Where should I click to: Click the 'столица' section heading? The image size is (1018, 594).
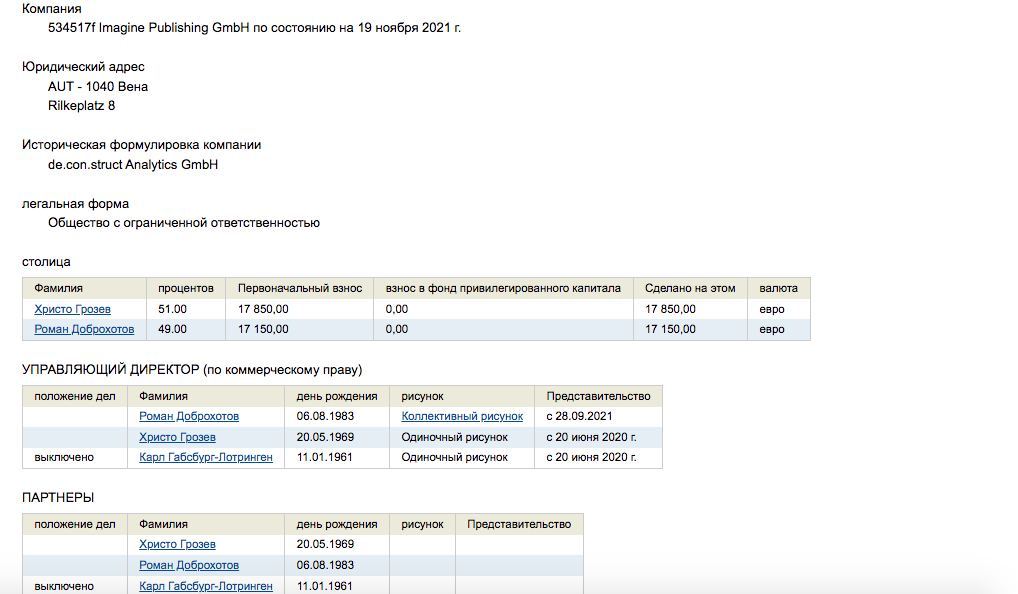[x=46, y=262]
